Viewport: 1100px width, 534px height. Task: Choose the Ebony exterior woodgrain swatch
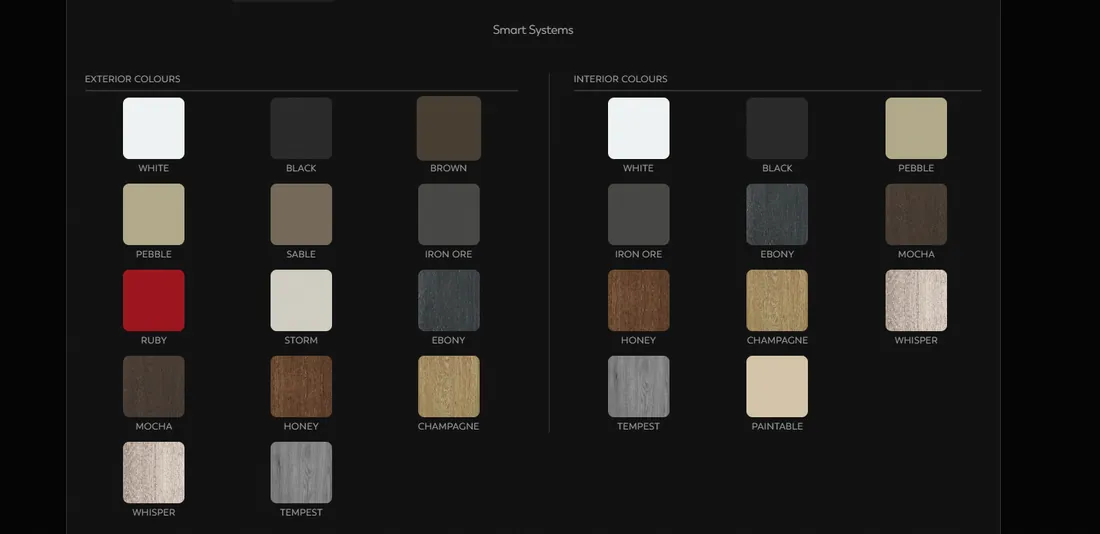coord(449,300)
